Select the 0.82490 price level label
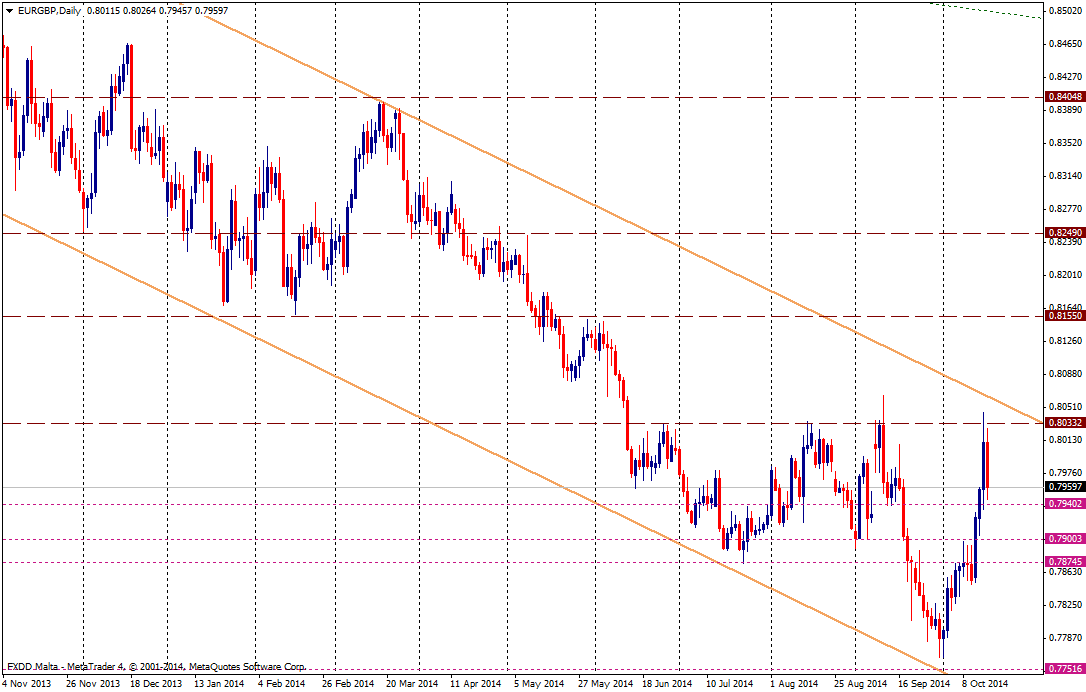The image size is (1086, 692). pyautogui.click(x=1064, y=232)
